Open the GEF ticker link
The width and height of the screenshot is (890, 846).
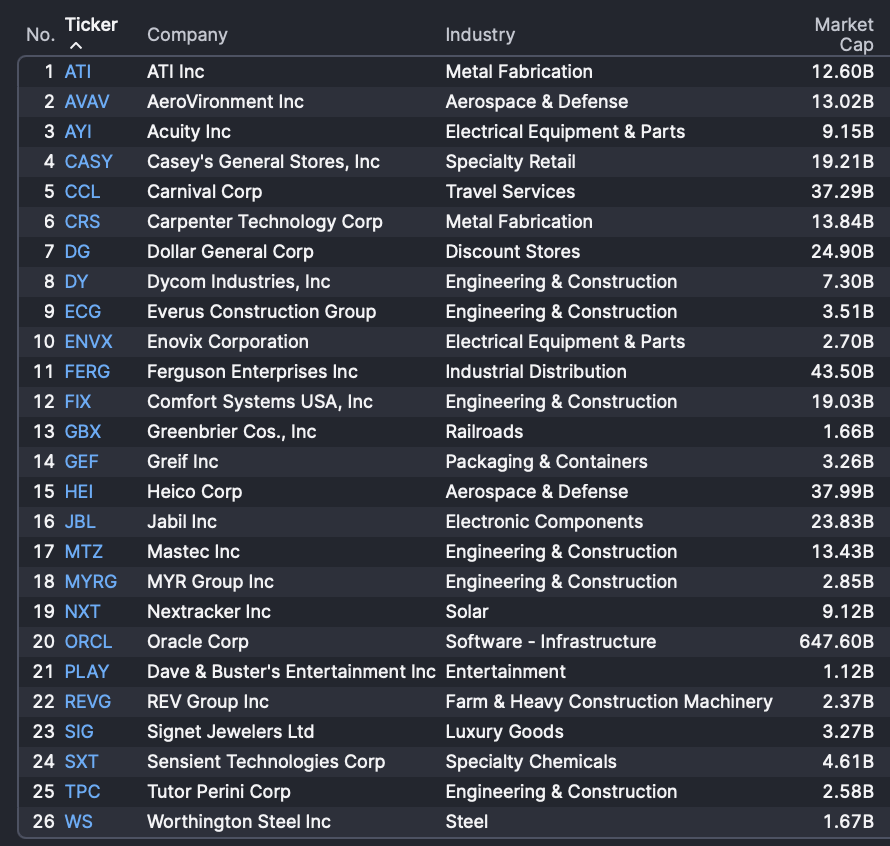pos(81,462)
